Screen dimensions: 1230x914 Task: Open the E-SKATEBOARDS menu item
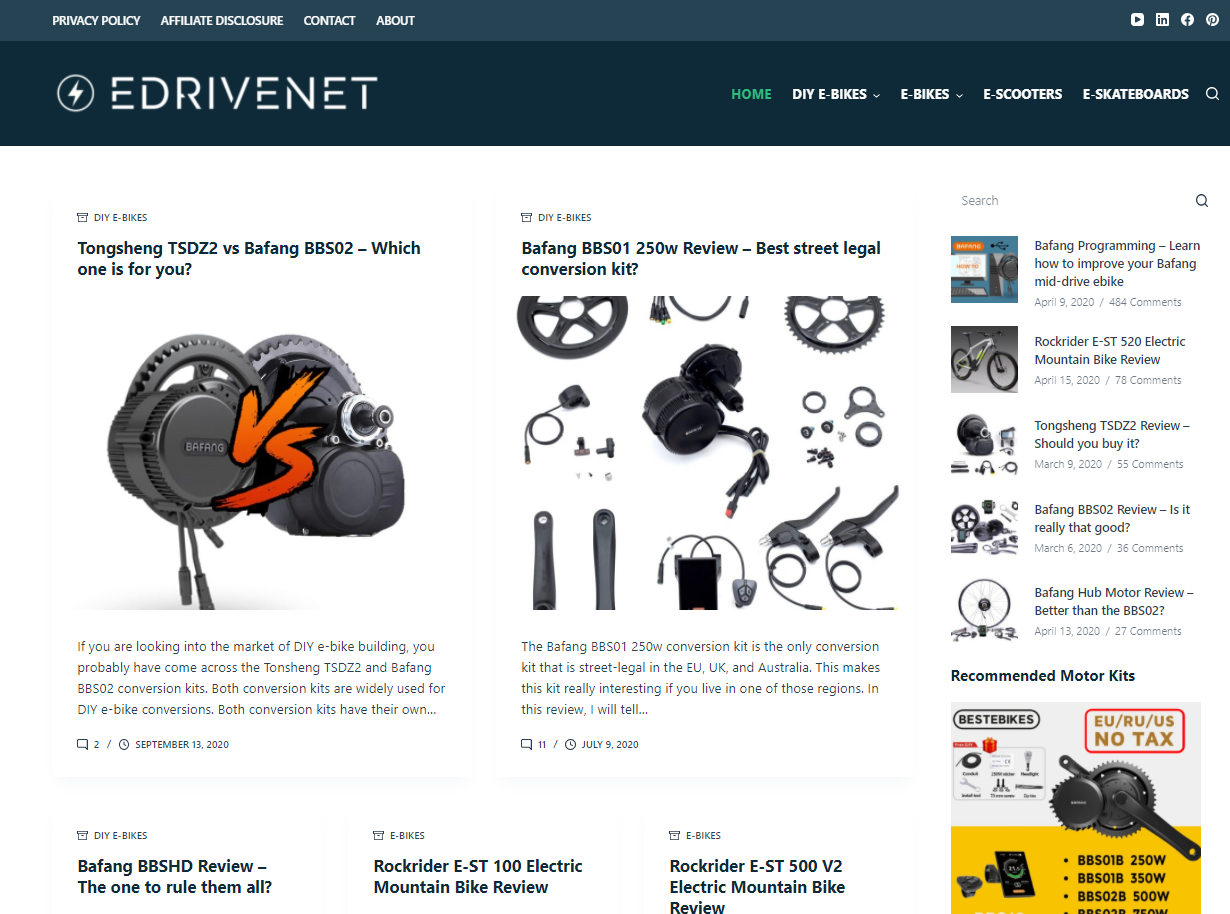1135,94
